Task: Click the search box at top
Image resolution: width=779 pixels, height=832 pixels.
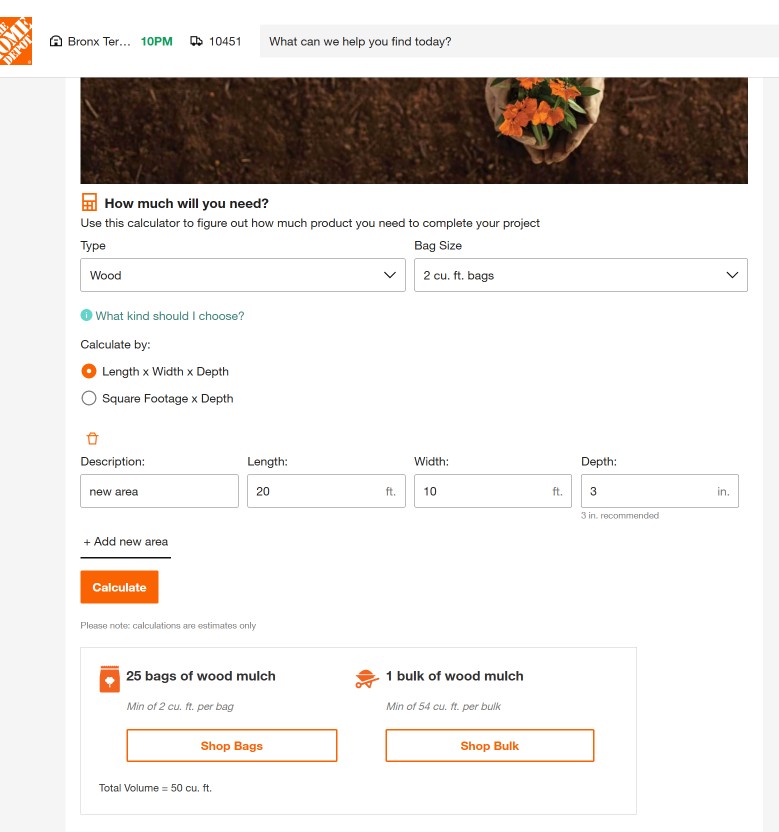Action: pos(518,42)
